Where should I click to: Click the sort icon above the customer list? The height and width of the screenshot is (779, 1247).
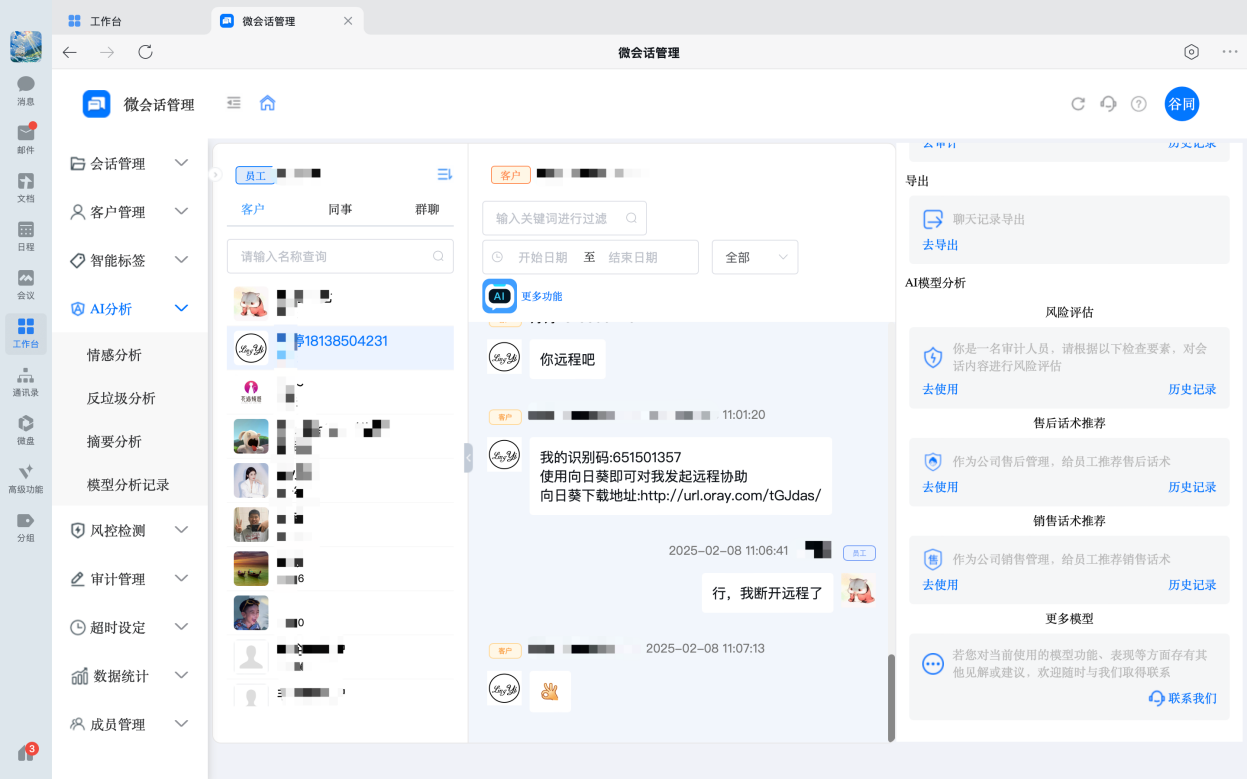coord(444,174)
